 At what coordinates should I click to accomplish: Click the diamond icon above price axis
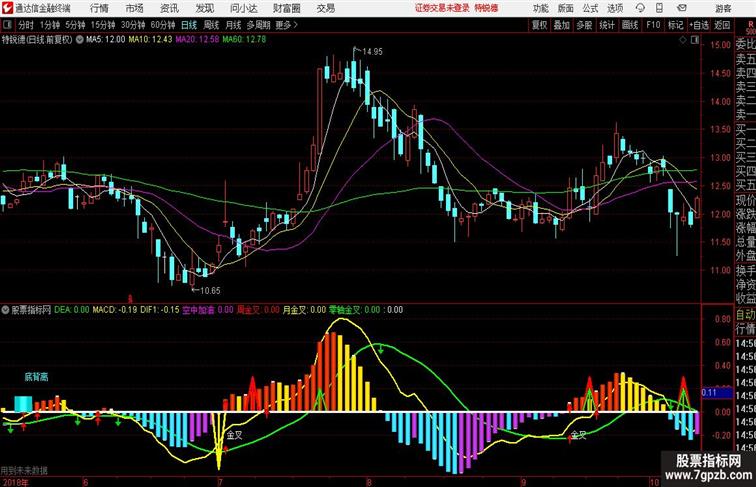pyautogui.click(x=683, y=41)
